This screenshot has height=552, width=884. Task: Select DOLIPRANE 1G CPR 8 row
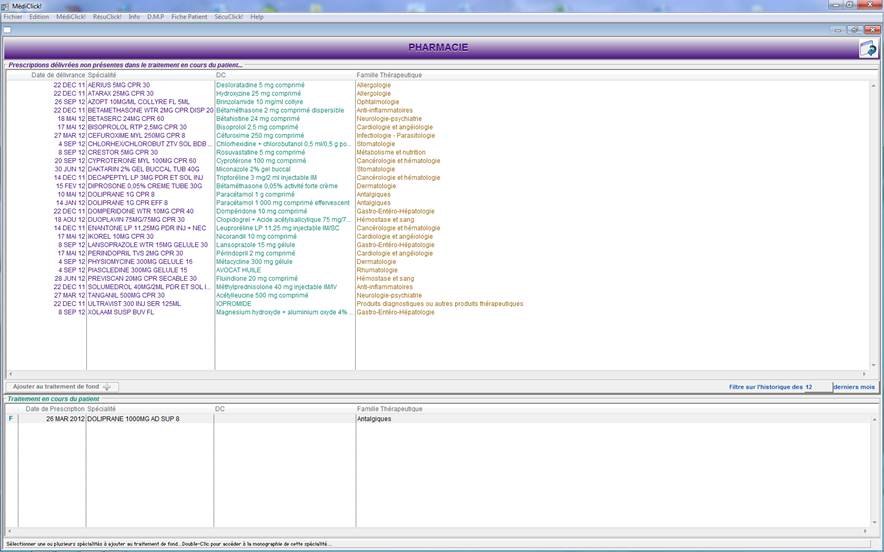tap(437, 195)
